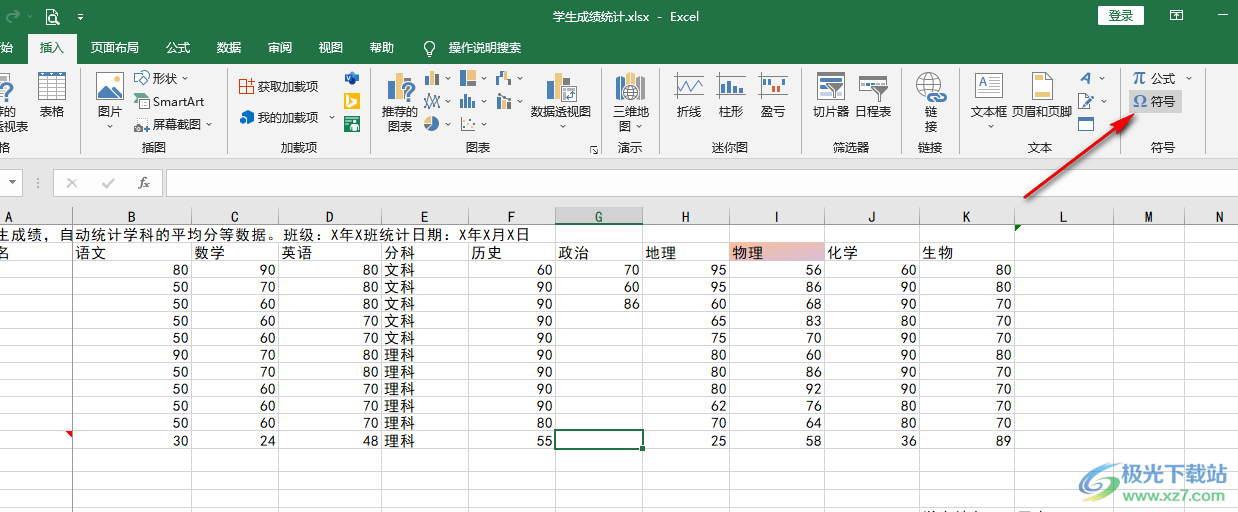The image size is (1238, 512).
Task: Open the 三维地图 3D map tool
Action: pyautogui.click(x=630, y=101)
